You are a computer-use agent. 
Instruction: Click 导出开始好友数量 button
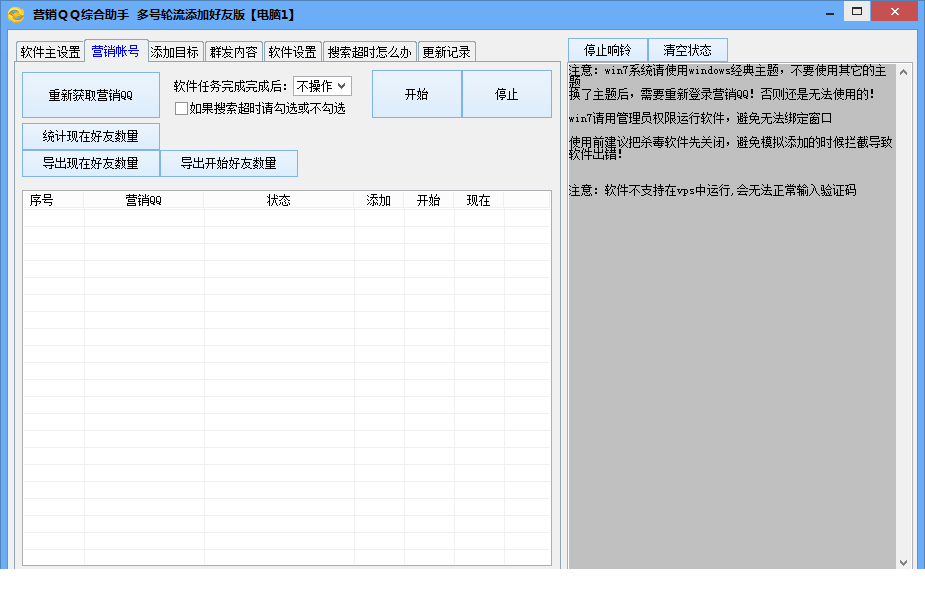point(229,163)
